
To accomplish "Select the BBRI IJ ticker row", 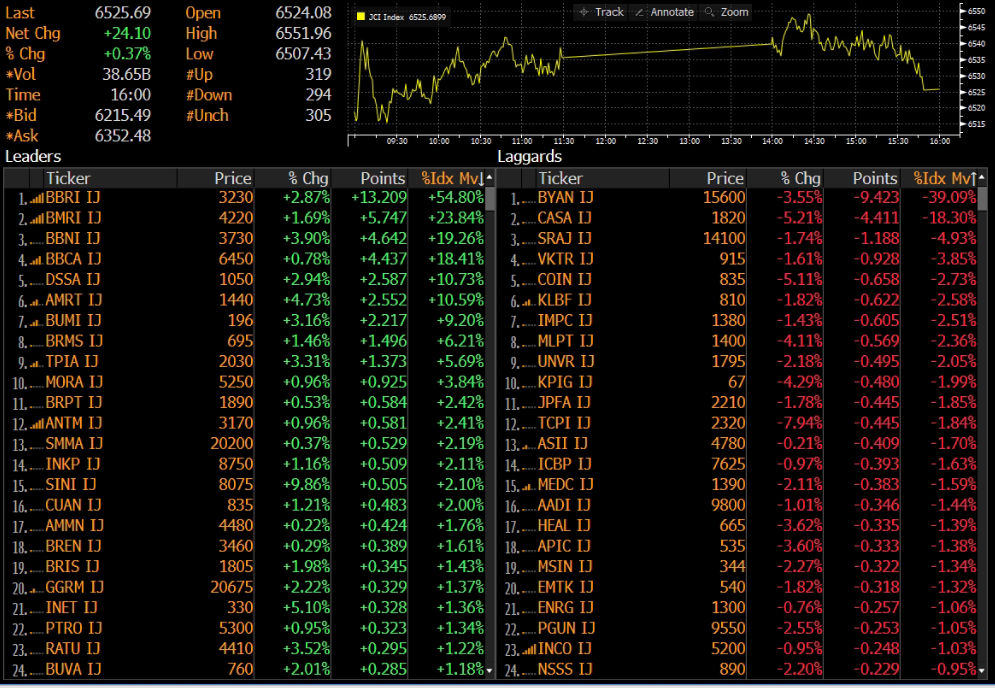I will point(245,197).
